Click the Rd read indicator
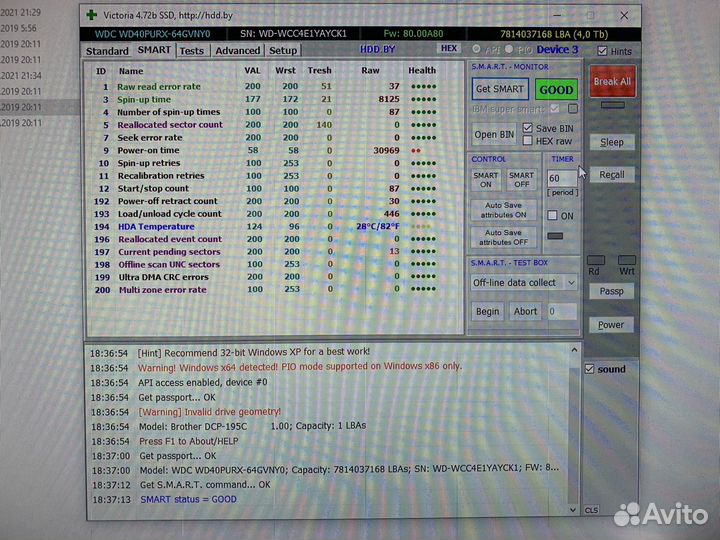 (x=594, y=260)
